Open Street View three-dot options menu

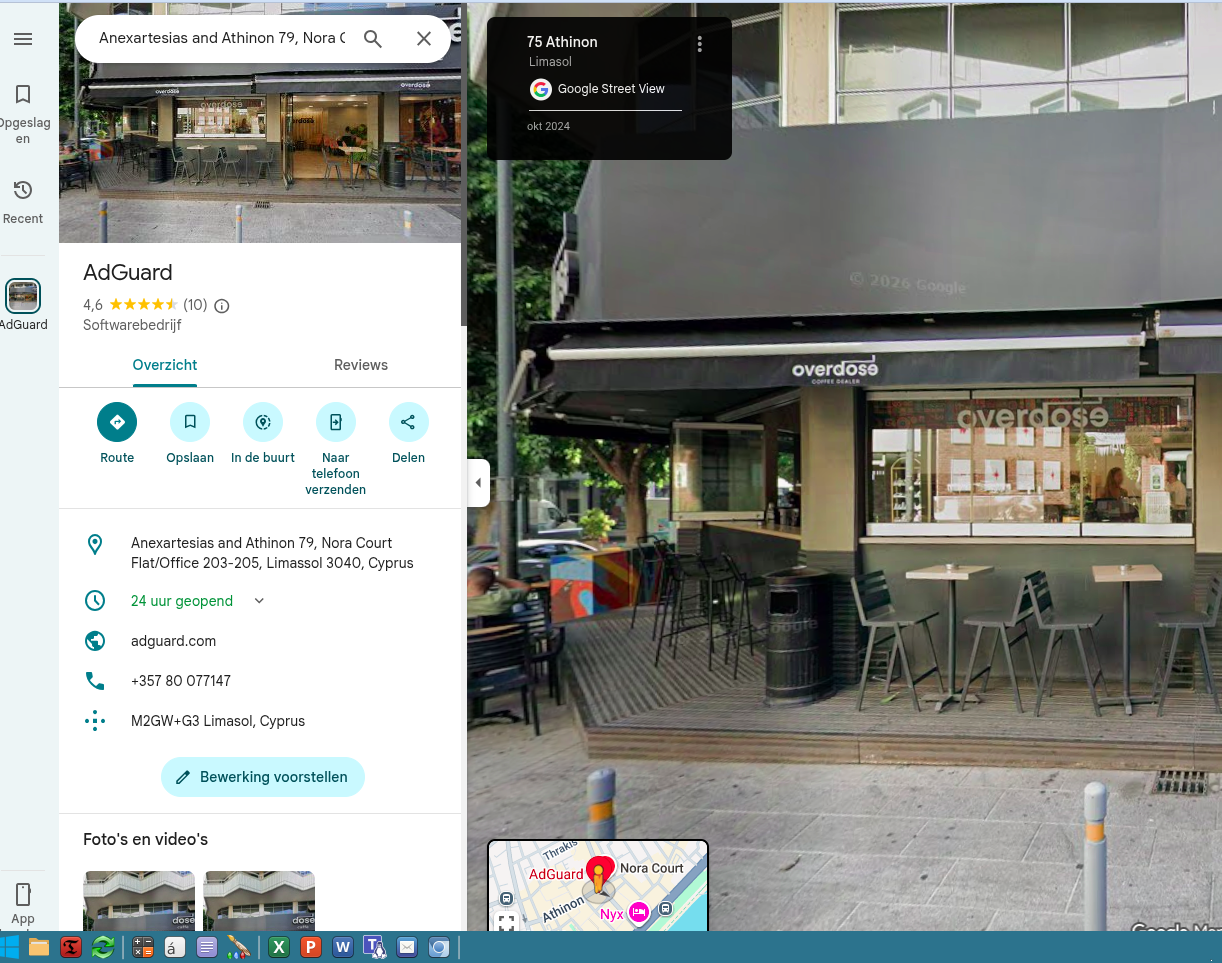click(700, 44)
